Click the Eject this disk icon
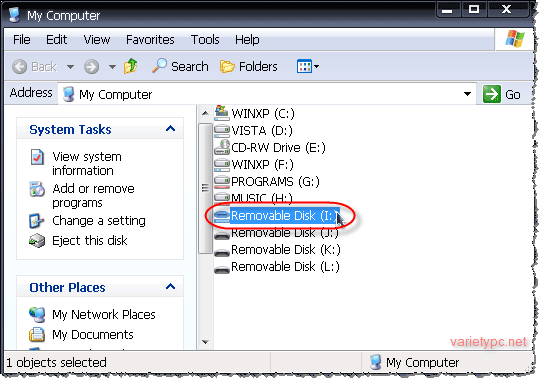539x378 pixels. click(x=37, y=241)
